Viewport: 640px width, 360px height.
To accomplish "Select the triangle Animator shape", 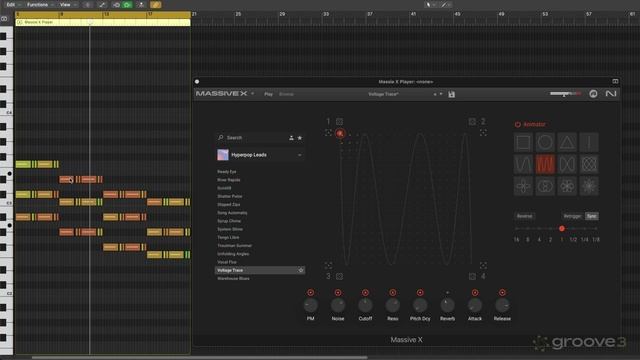I will (567, 142).
